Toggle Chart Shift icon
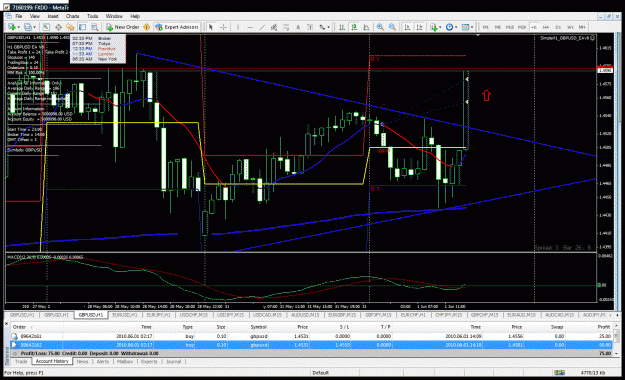The height and width of the screenshot is (380, 625). click(x=419, y=27)
